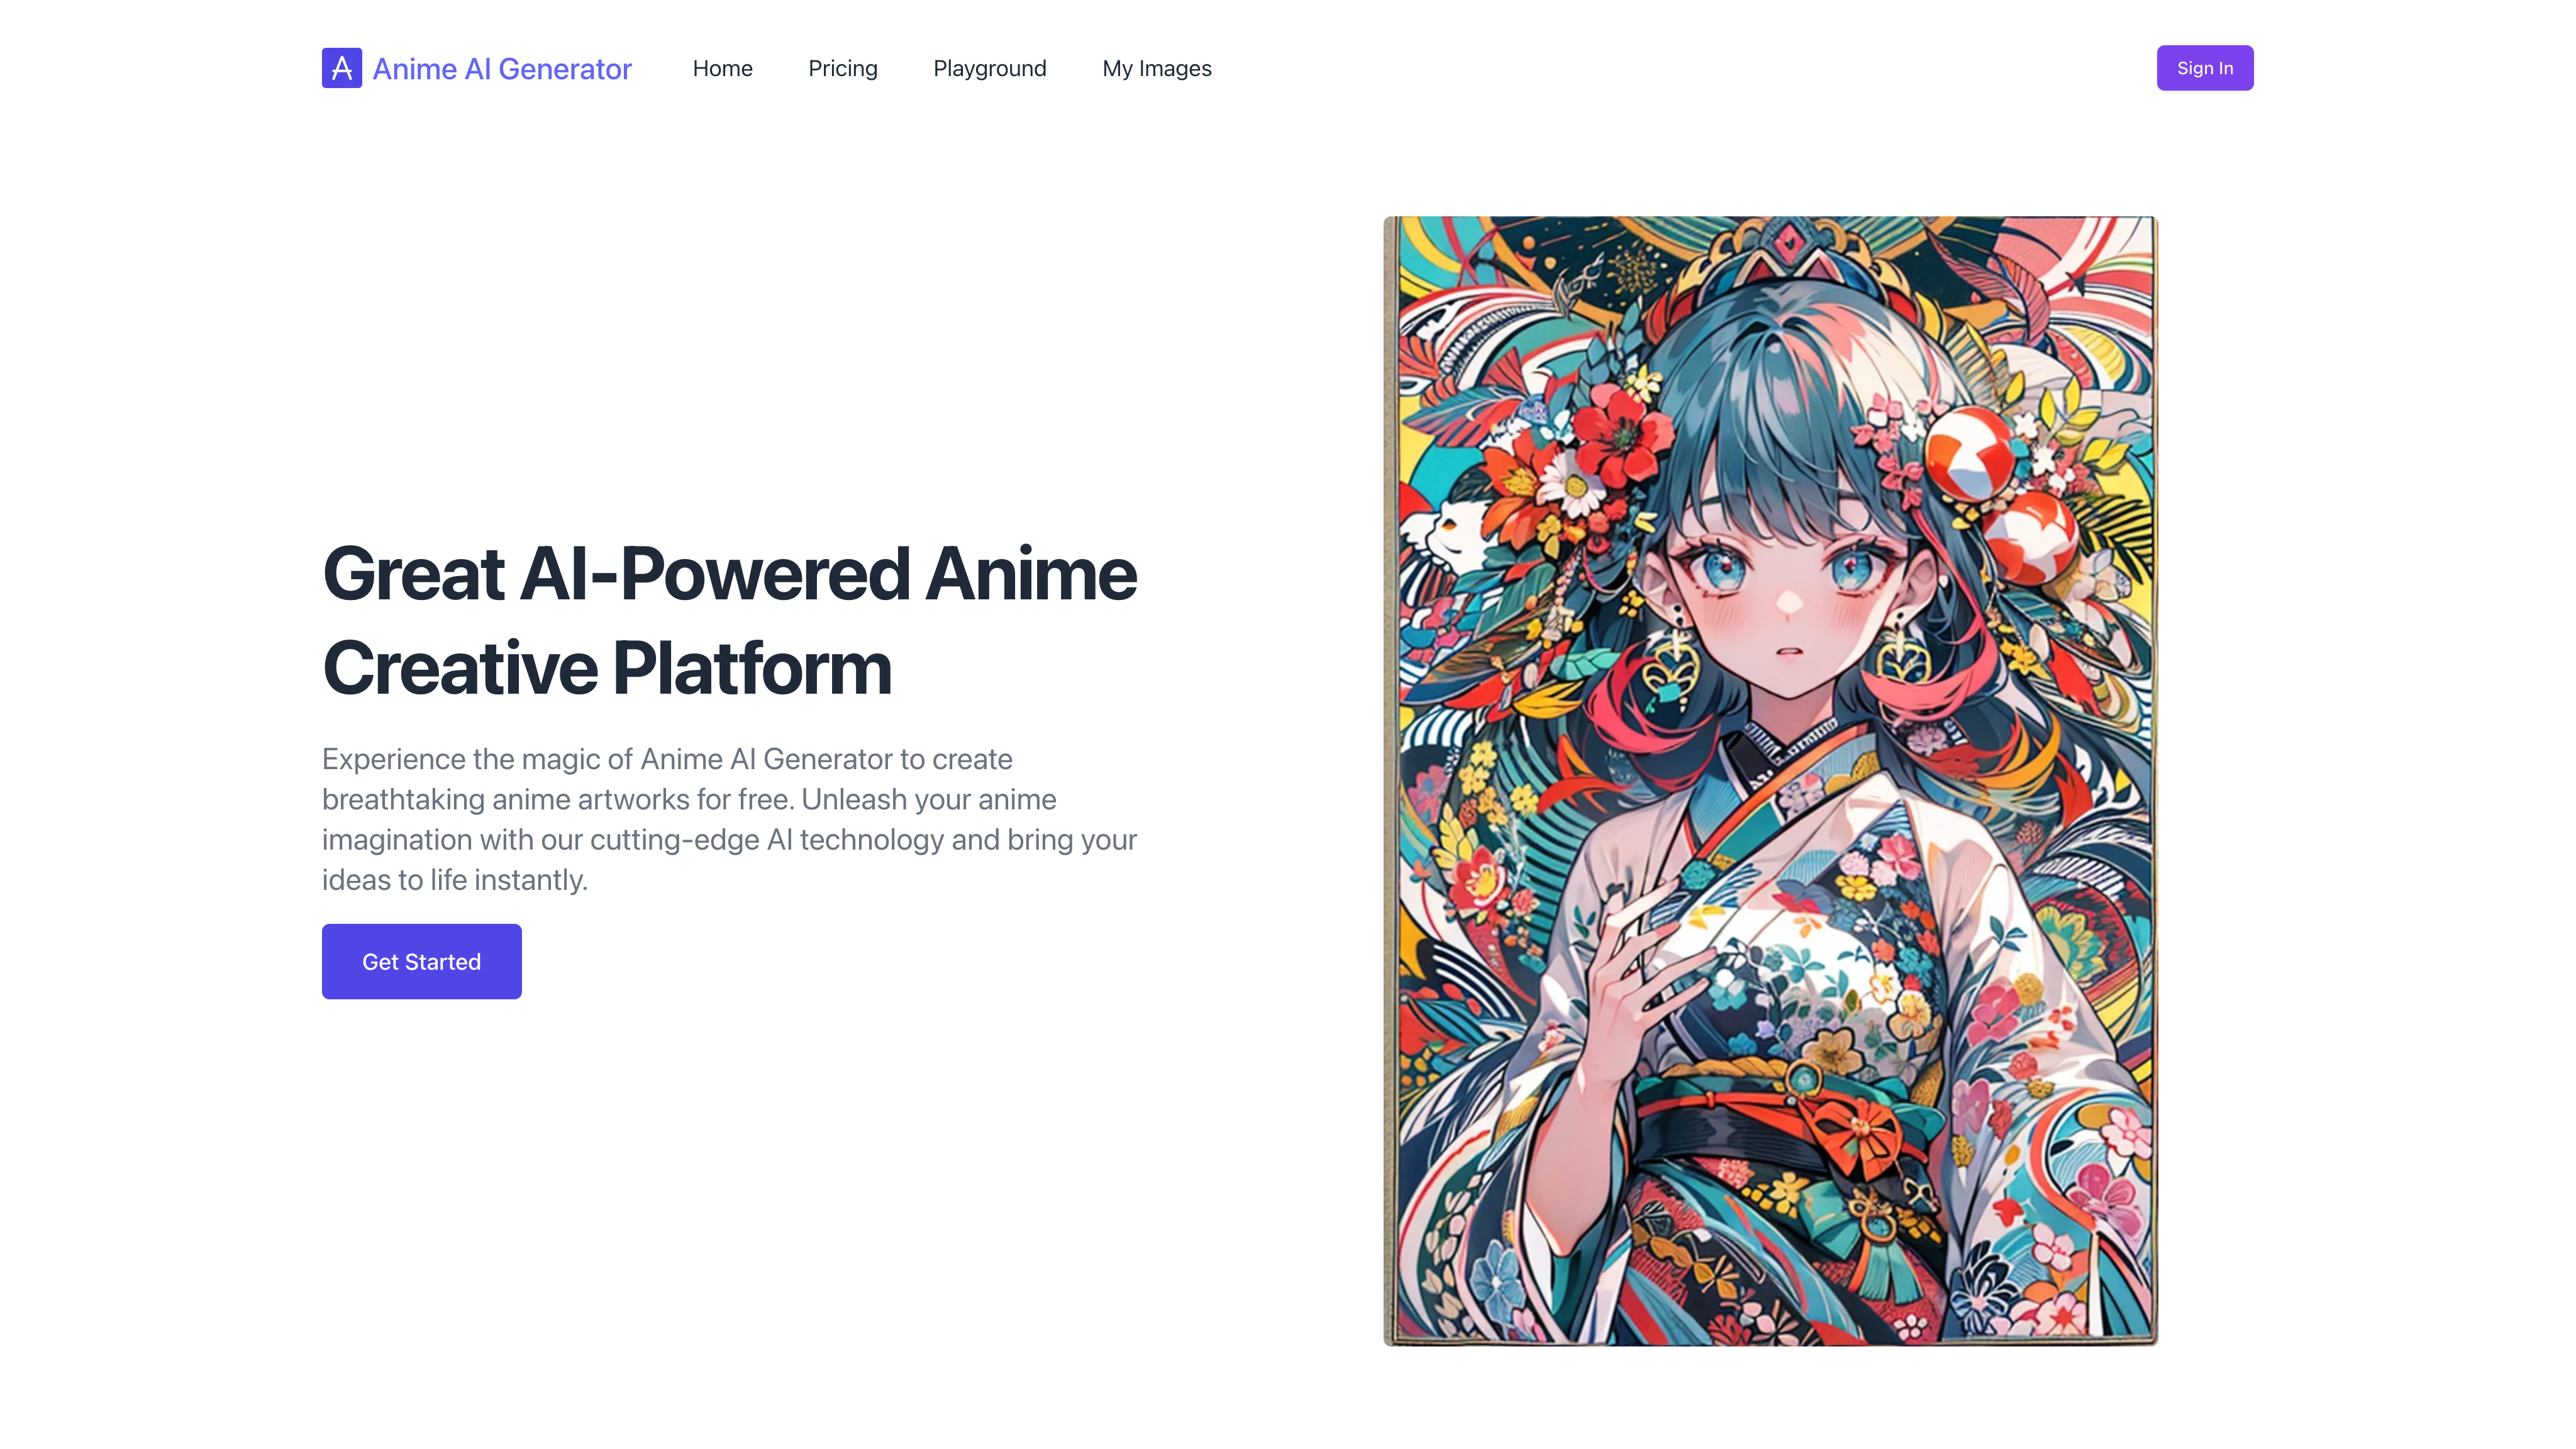Viewport: 2576px width, 1449px height.
Task: Go to the Home page
Action: (x=722, y=68)
